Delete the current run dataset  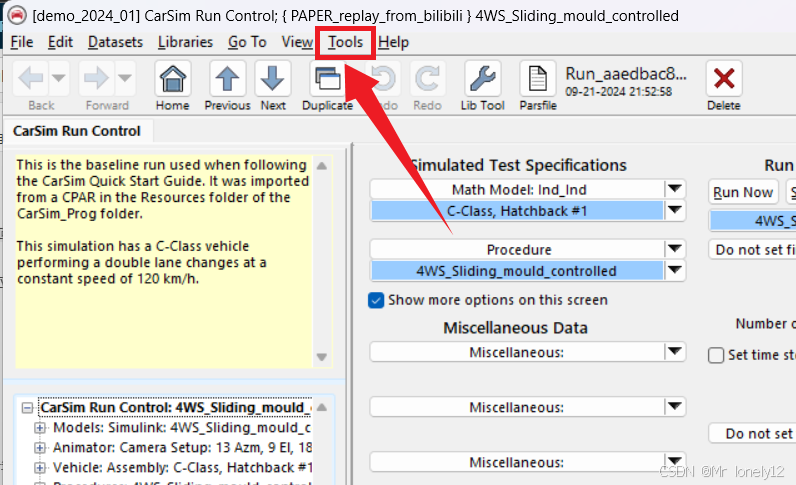tap(724, 78)
